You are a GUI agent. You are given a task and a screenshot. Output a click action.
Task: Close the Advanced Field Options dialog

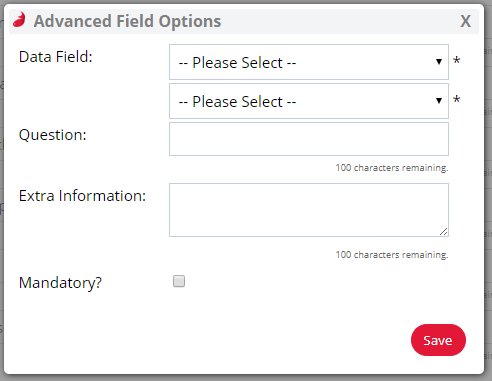point(465,21)
